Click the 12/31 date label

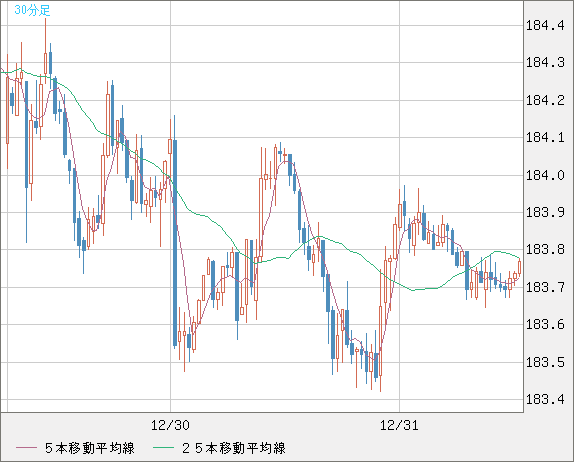tap(399, 425)
